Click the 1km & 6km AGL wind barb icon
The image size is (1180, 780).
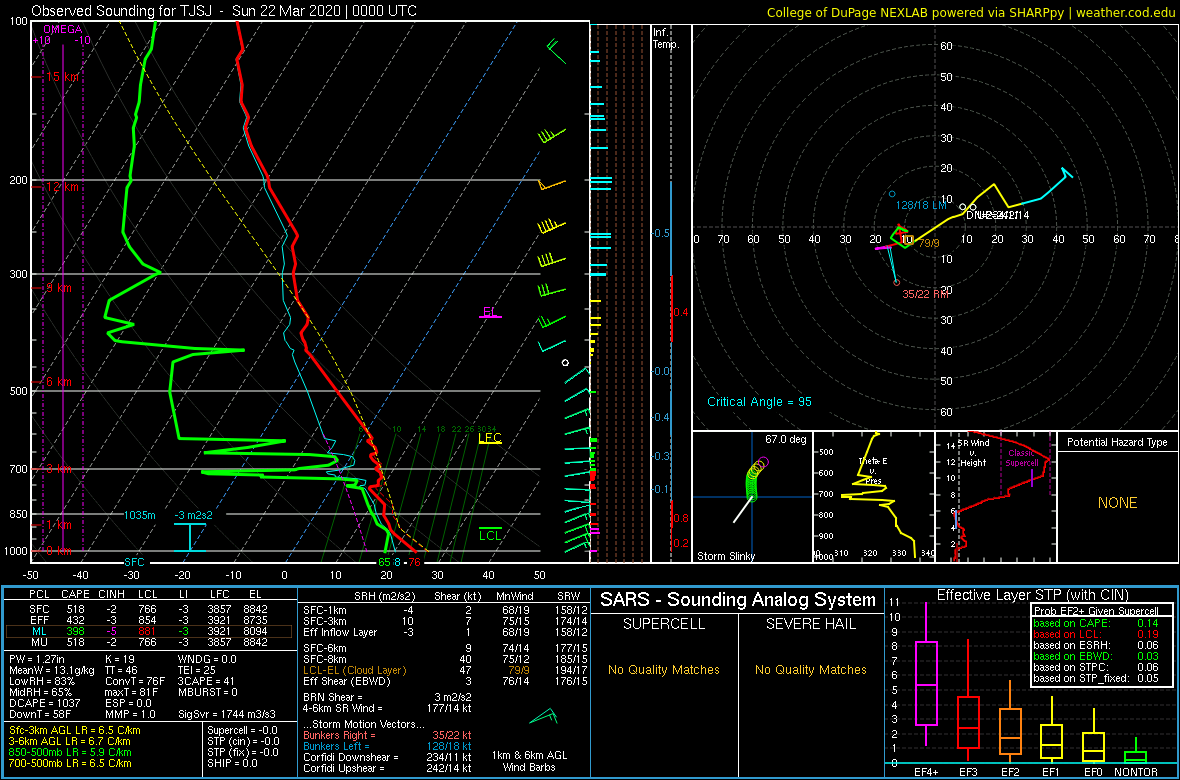pyautogui.click(x=542, y=718)
